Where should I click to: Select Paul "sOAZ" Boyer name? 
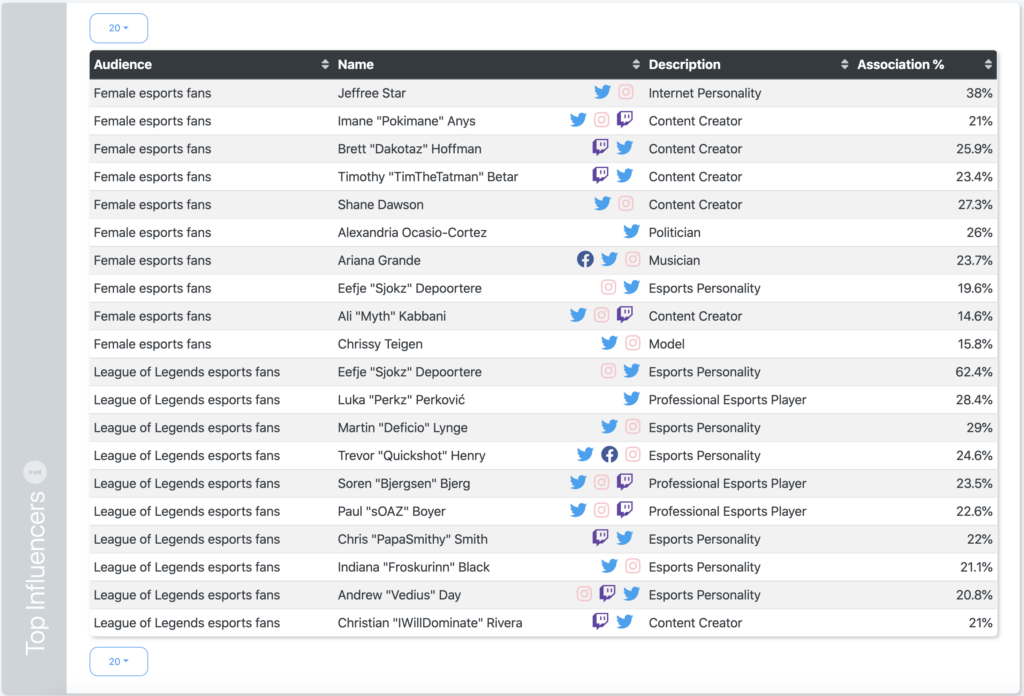point(391,512)
